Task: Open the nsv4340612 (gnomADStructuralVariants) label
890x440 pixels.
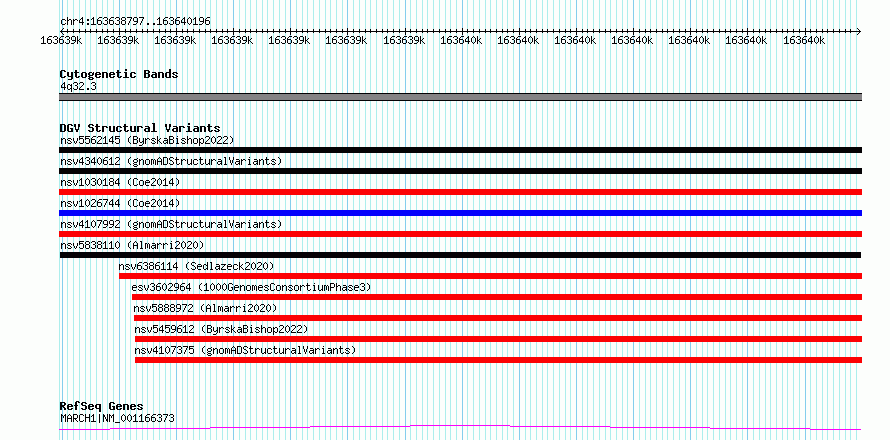Action: click(x=171, y=161)
